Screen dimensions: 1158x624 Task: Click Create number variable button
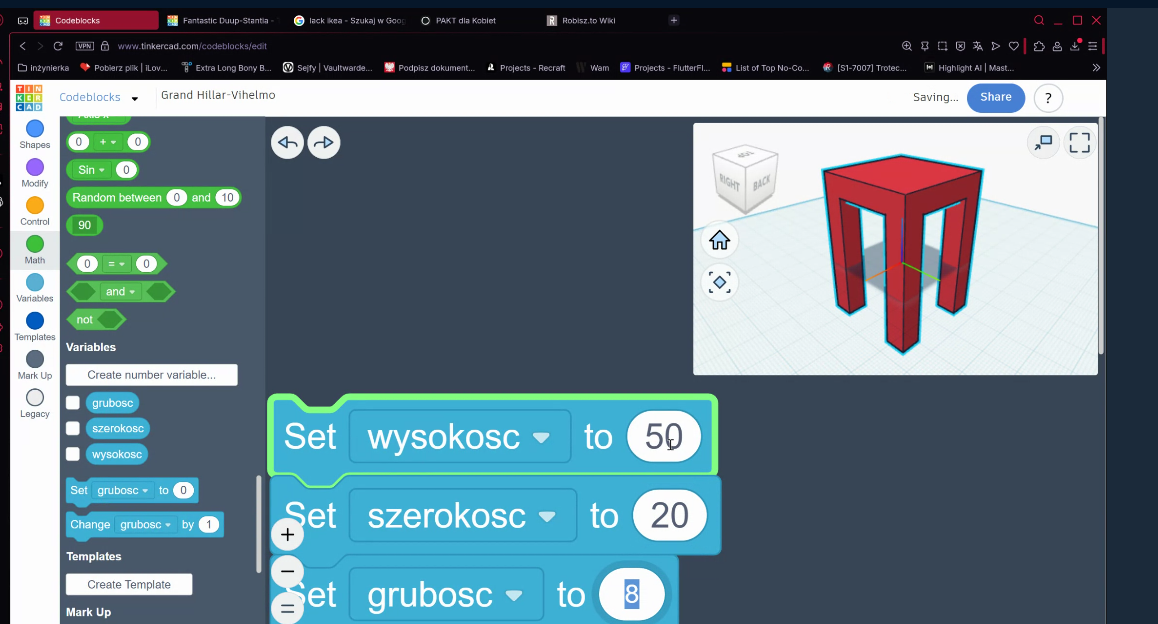click(x=151, y=375)
